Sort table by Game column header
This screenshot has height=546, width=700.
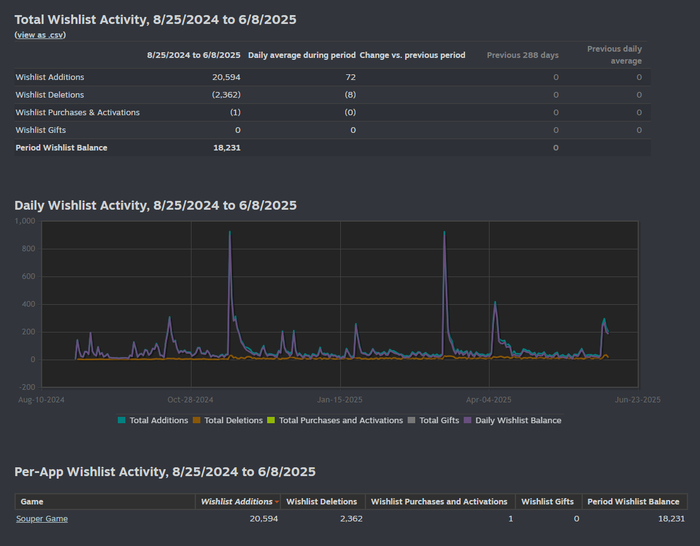[x=32, y=501]
